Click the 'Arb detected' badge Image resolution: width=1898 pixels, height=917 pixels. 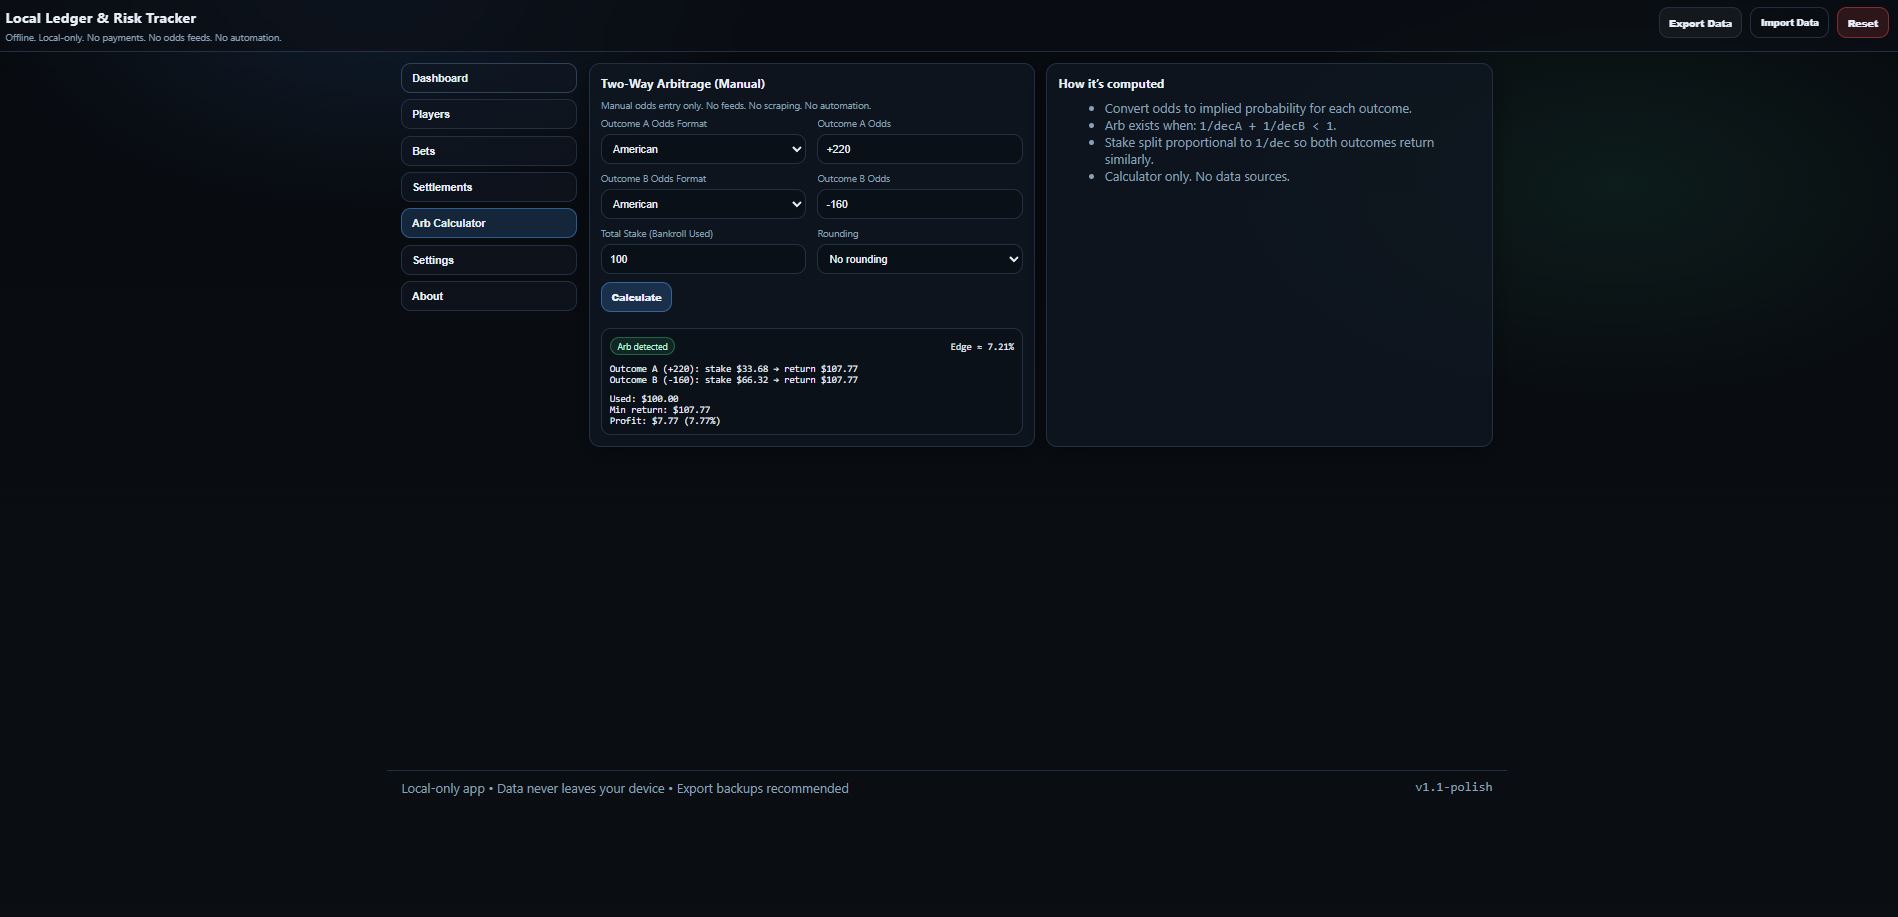(642, 347)
